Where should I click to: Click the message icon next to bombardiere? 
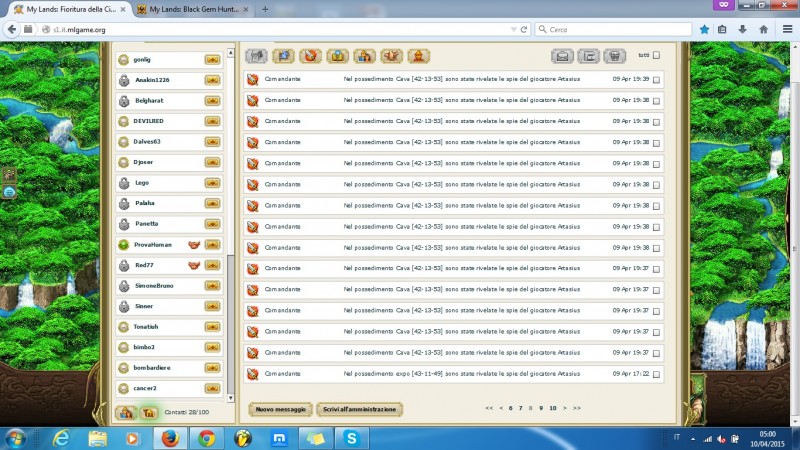pyautogui.click(x=212, y=368)
